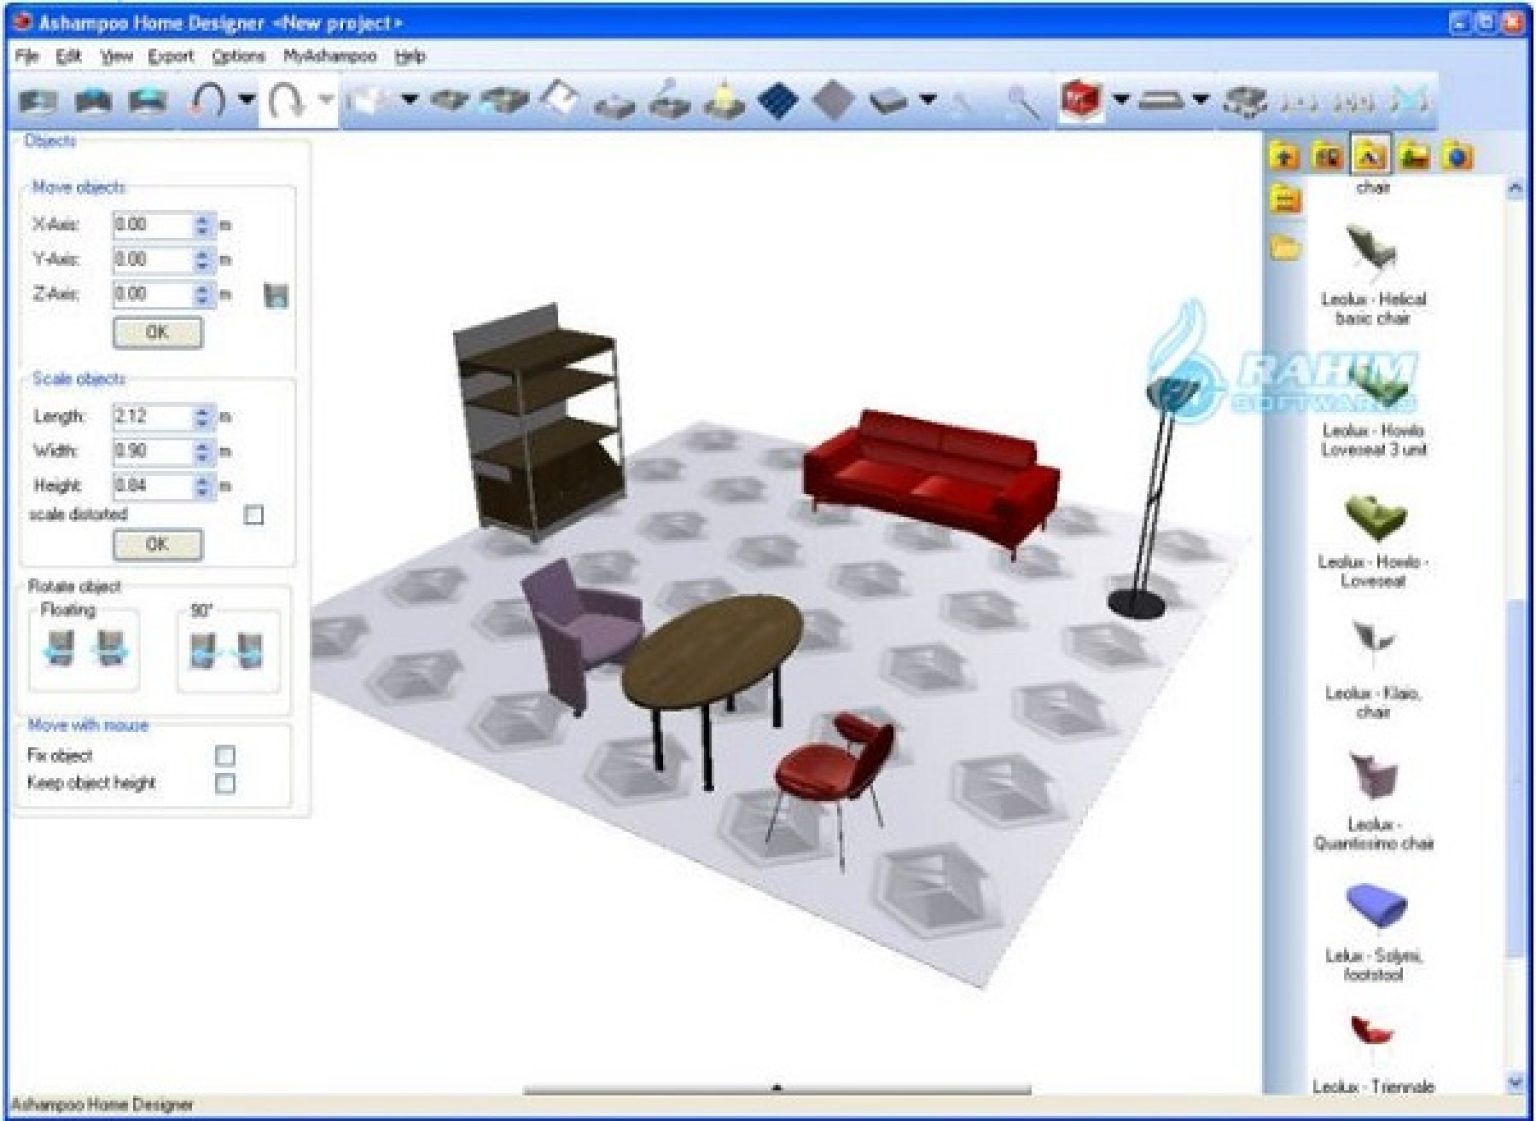Enable the Fix object checkbox
The width and height of the screenshot is (1536, 1121).
[x=226, y=755]
